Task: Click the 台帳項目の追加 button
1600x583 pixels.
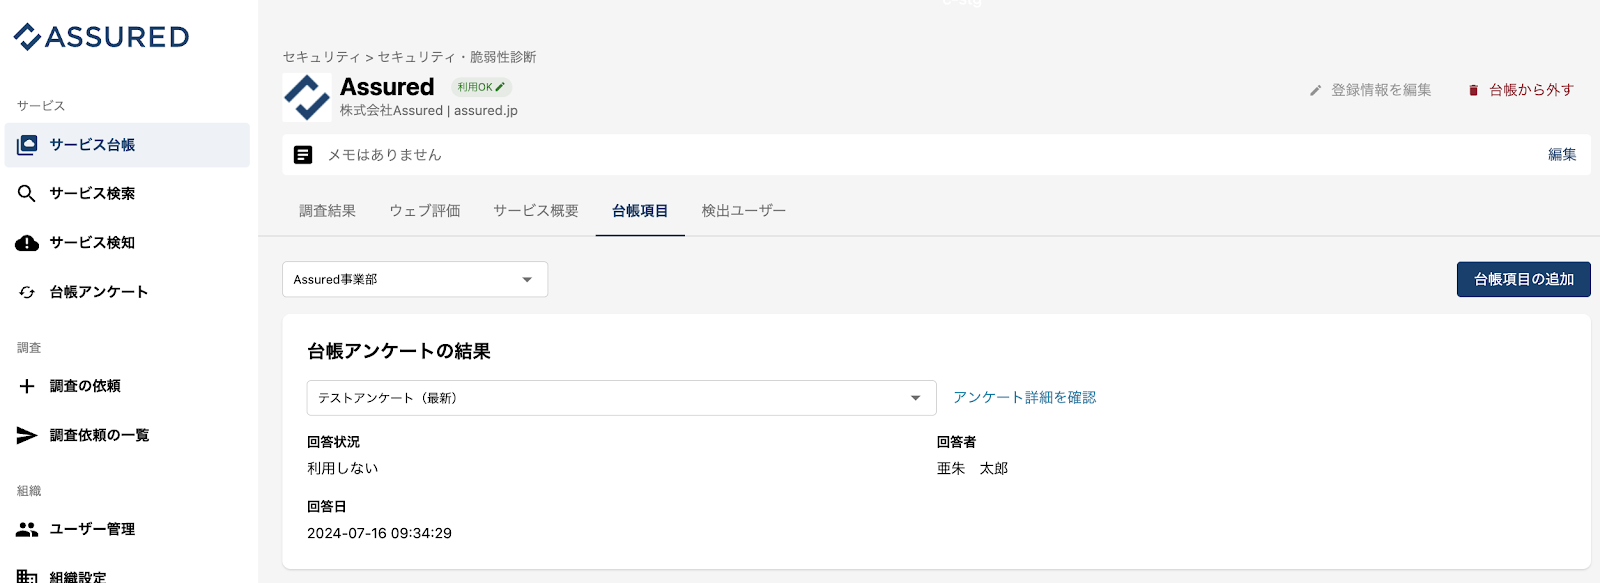Action: (1524, 280)
